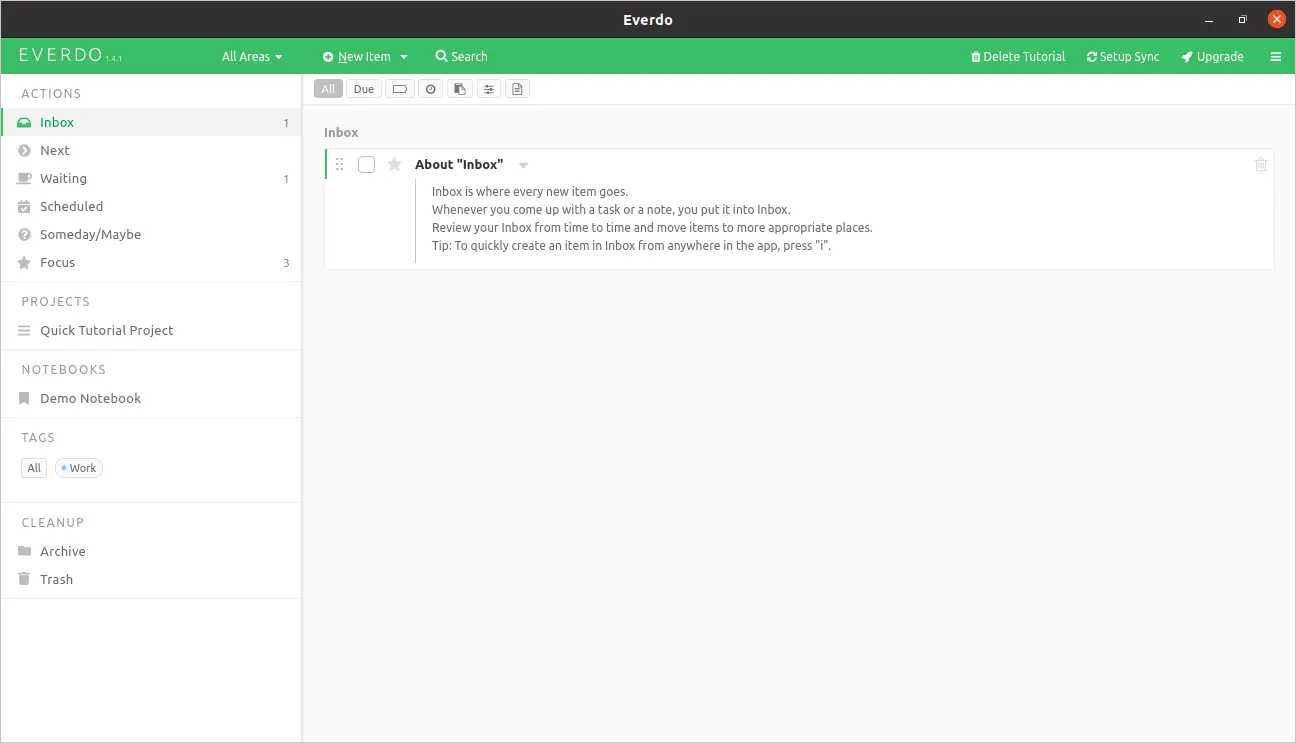The width and height of the screenshot is (1296, 743).
Task: Click the NOTEBOOKS section header
Action: click(x=64, y=369)
